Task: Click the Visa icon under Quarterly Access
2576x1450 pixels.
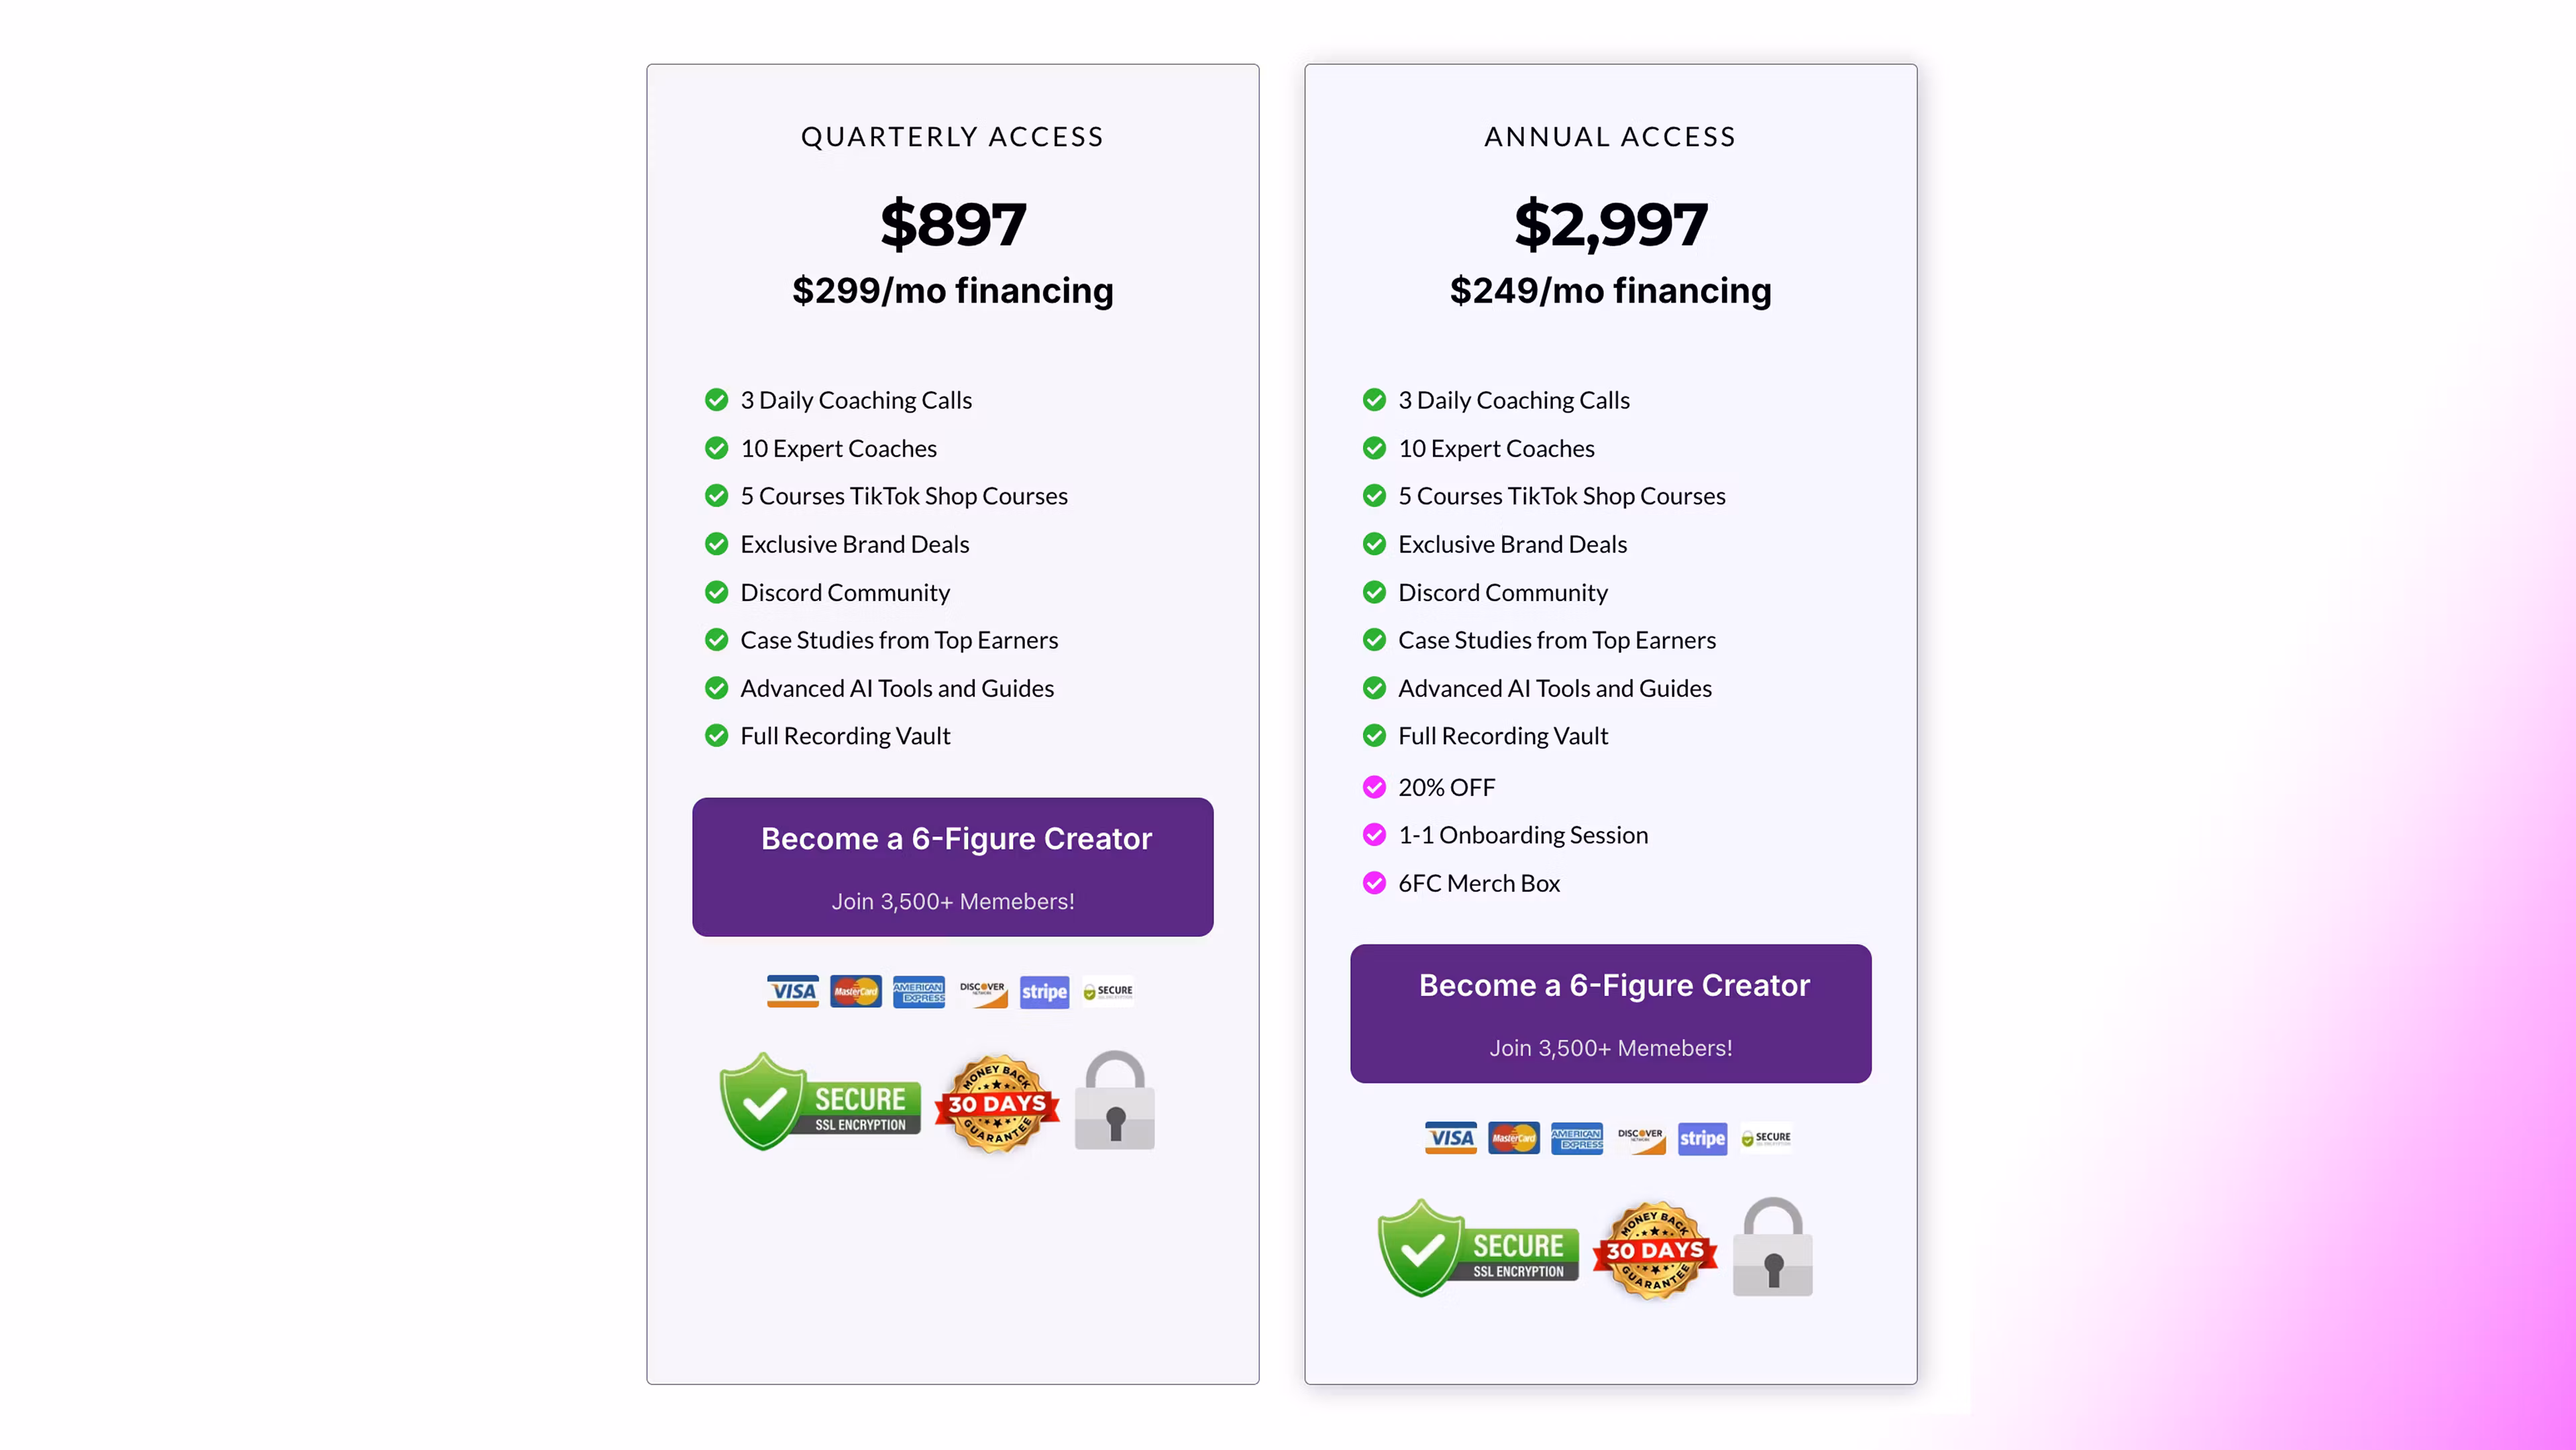Action: click(x=792, y=991)
